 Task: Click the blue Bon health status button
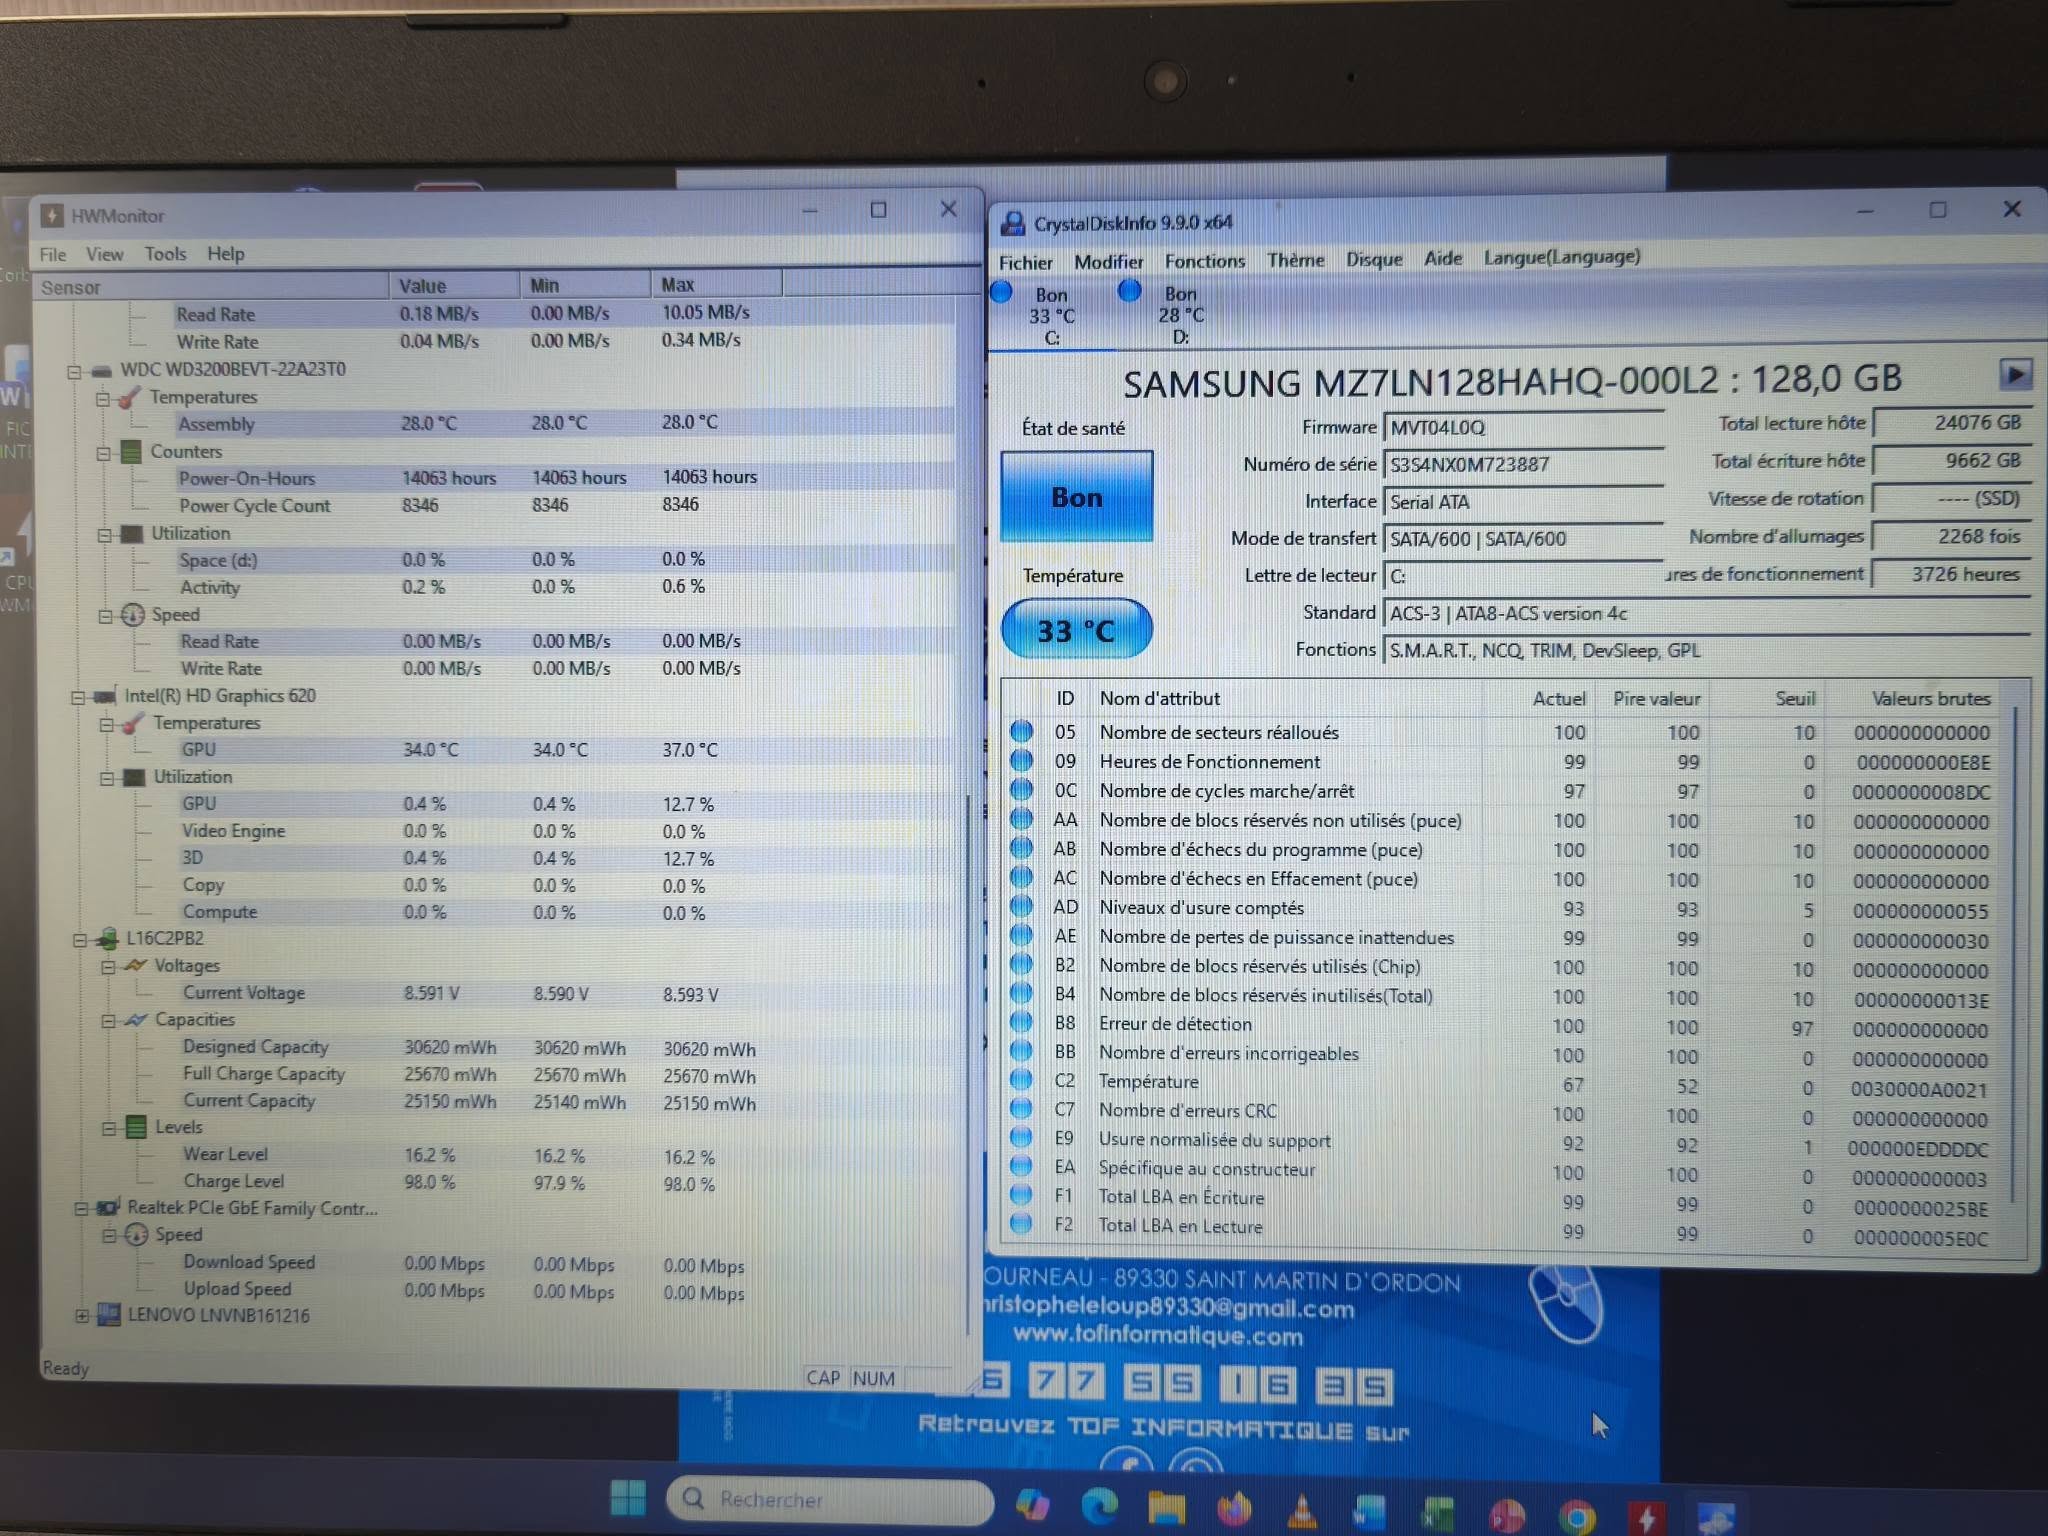click(x=1077, y=497)
